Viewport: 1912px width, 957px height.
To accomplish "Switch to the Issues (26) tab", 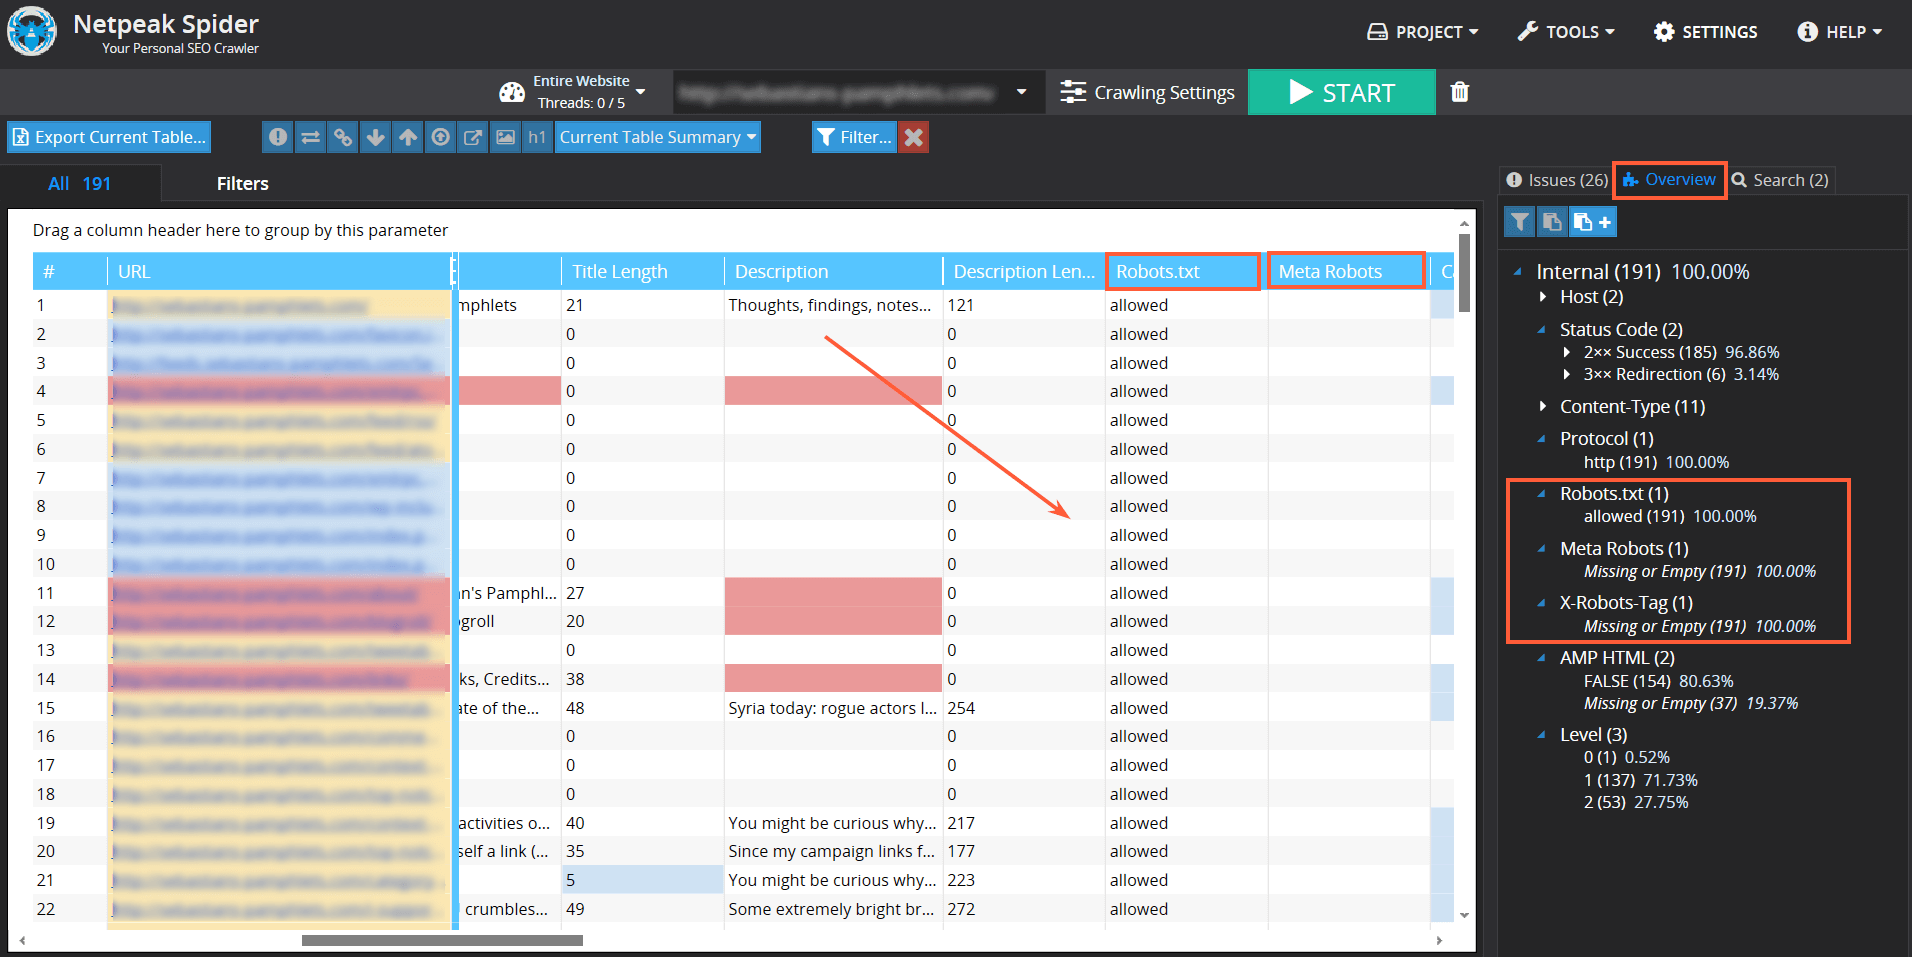I will point(1557,180).
